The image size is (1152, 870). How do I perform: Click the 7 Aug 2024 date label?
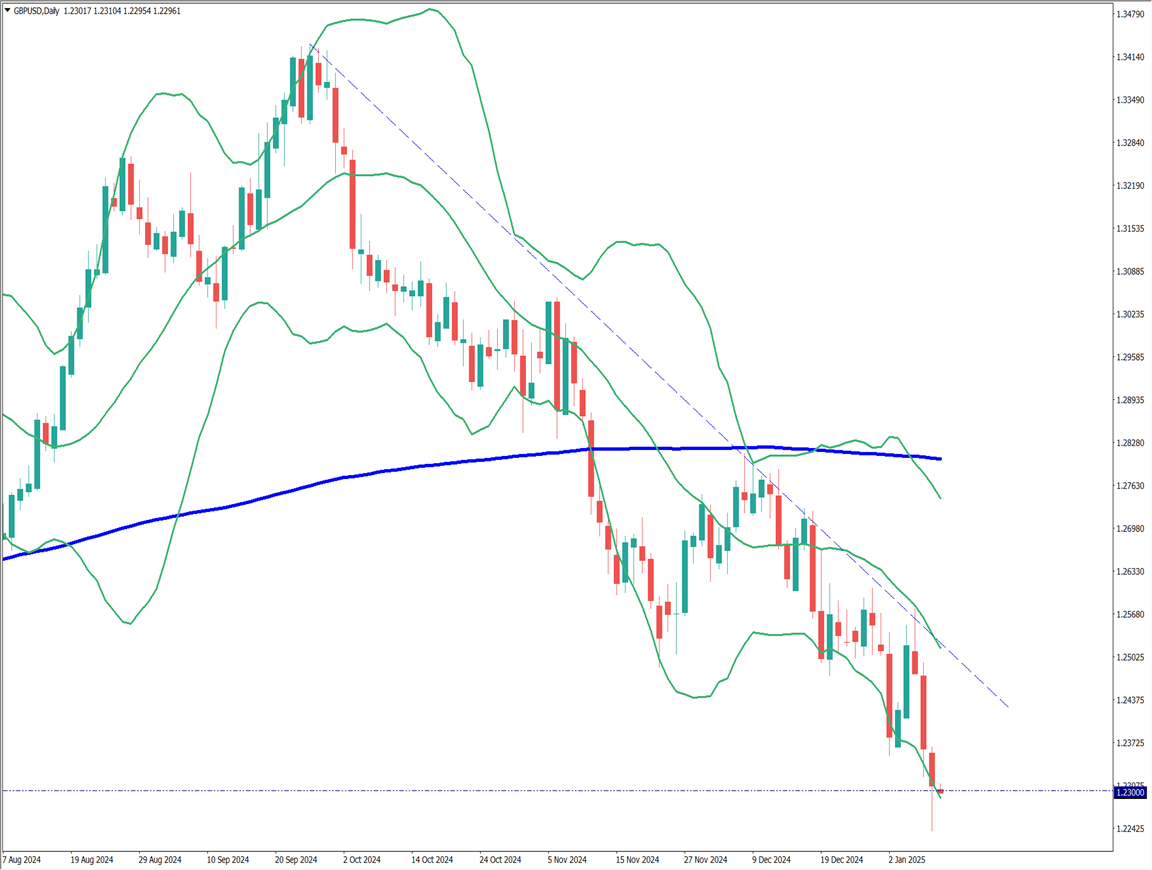coord(22,859)
